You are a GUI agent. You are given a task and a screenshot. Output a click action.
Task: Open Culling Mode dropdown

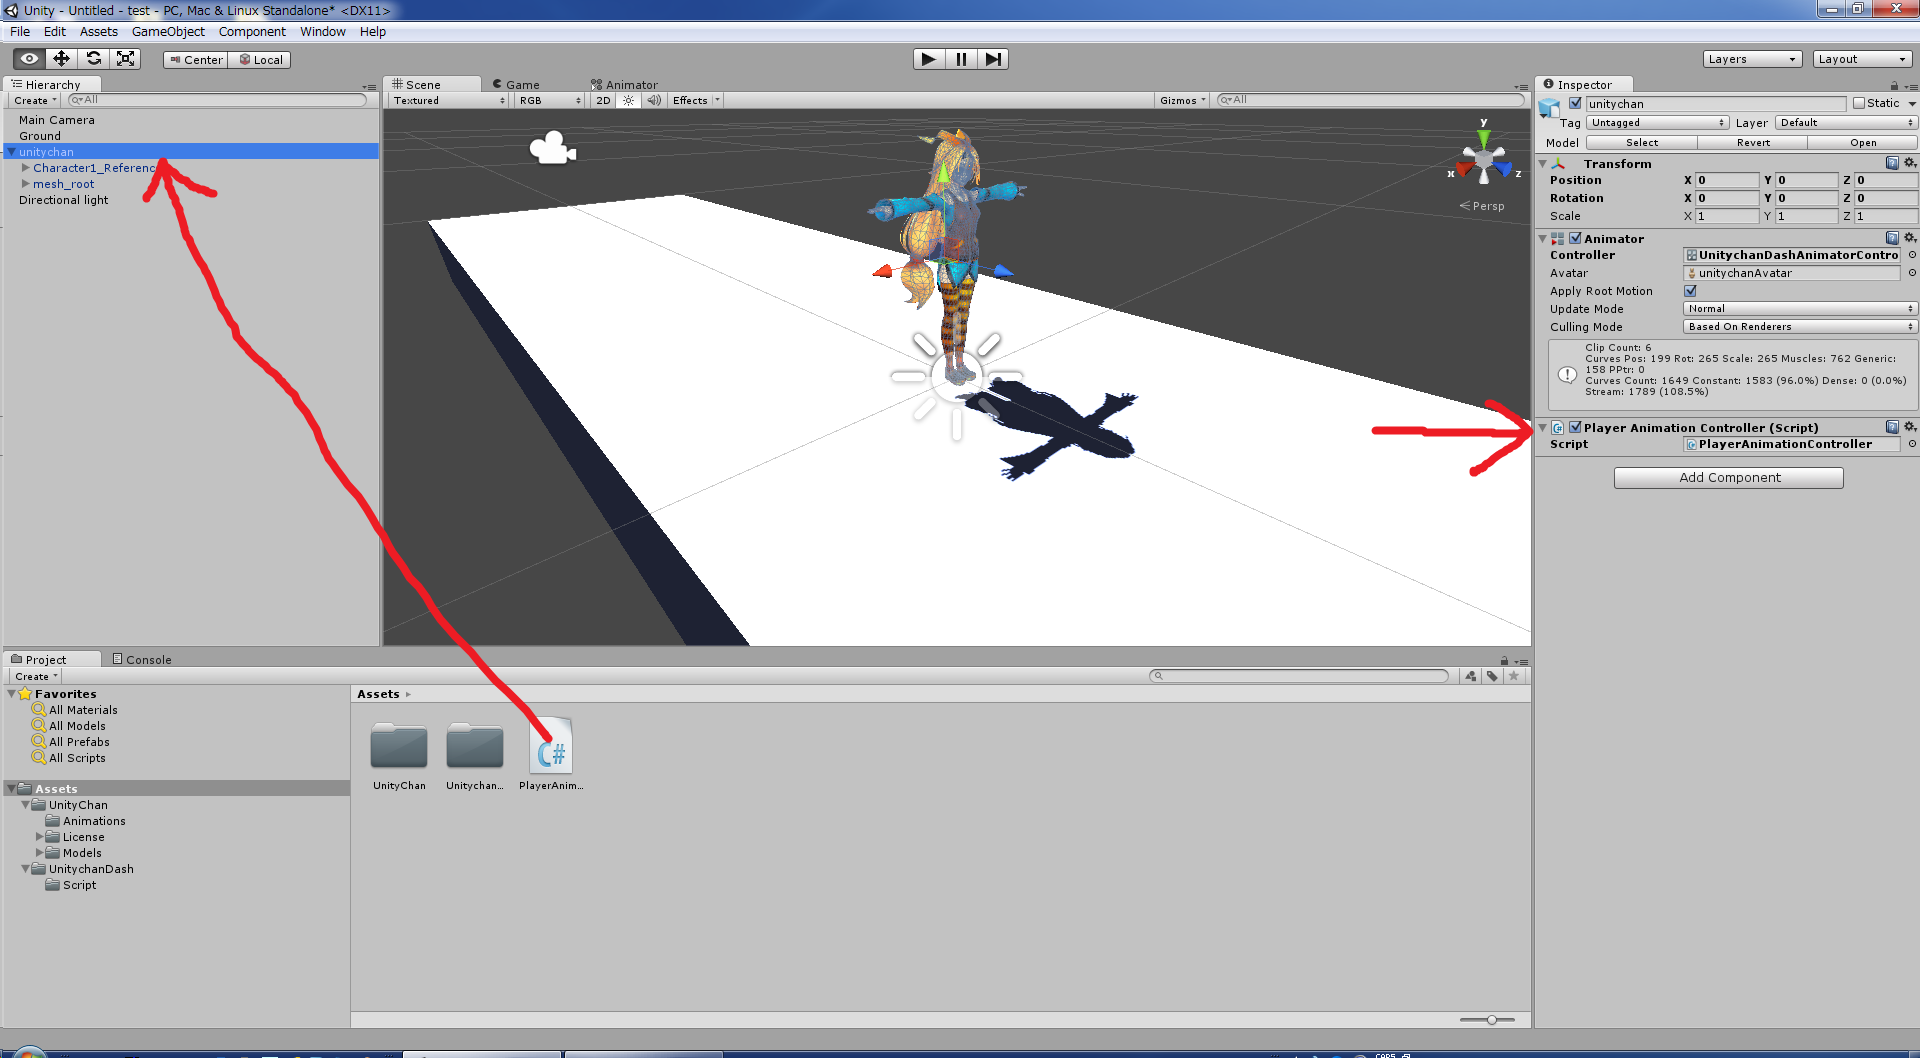(x=1800, y=327)
